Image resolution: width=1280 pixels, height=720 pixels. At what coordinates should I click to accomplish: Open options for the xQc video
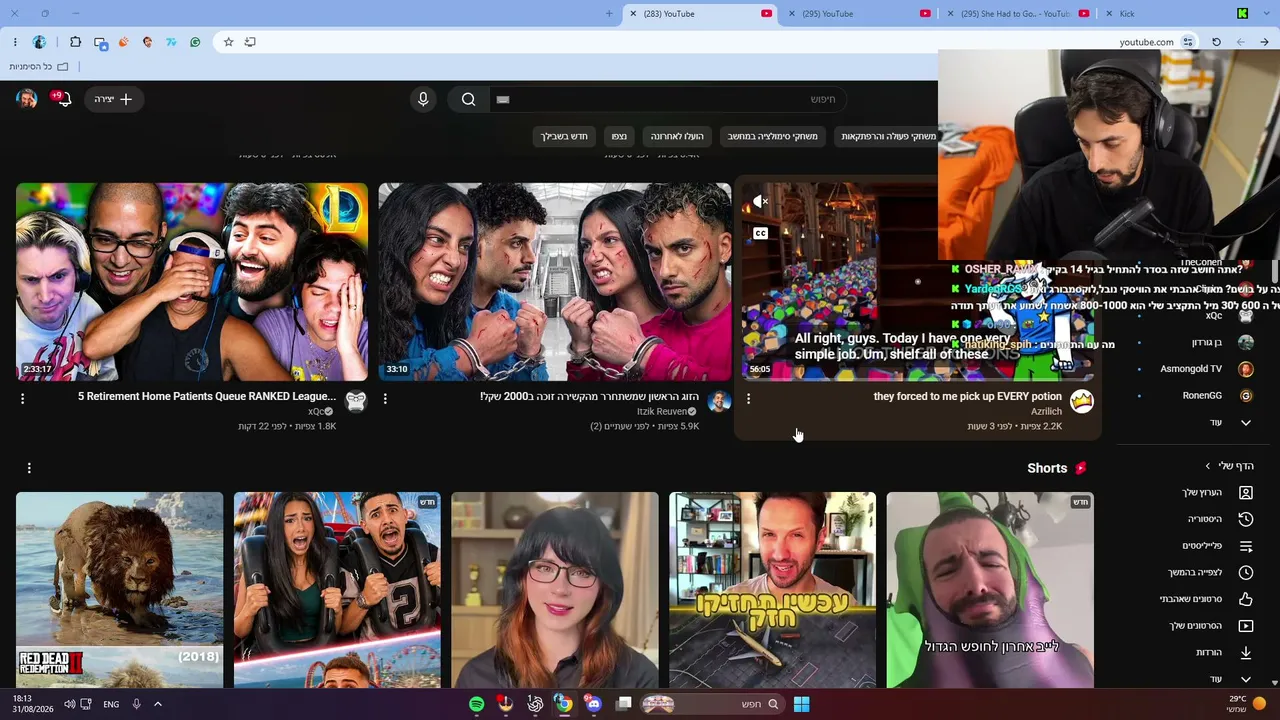point(22,398)
